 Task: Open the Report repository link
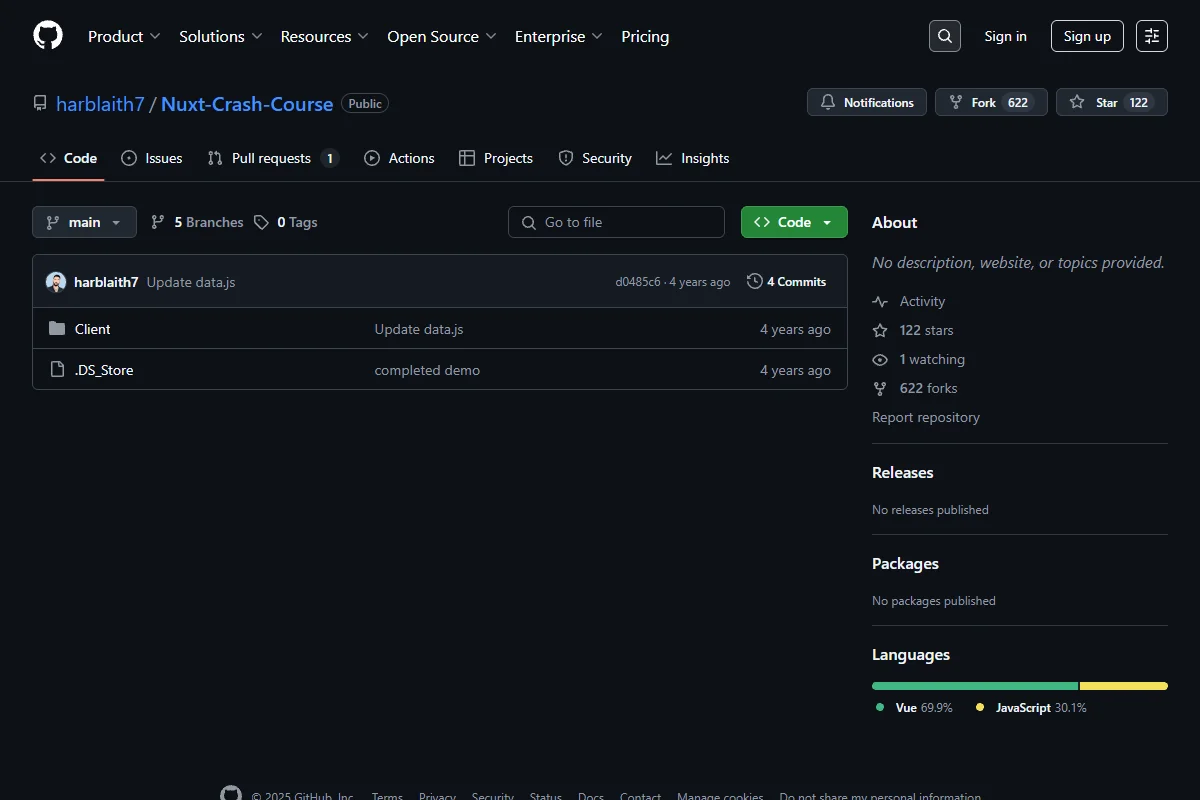click(x=926, y=417)
